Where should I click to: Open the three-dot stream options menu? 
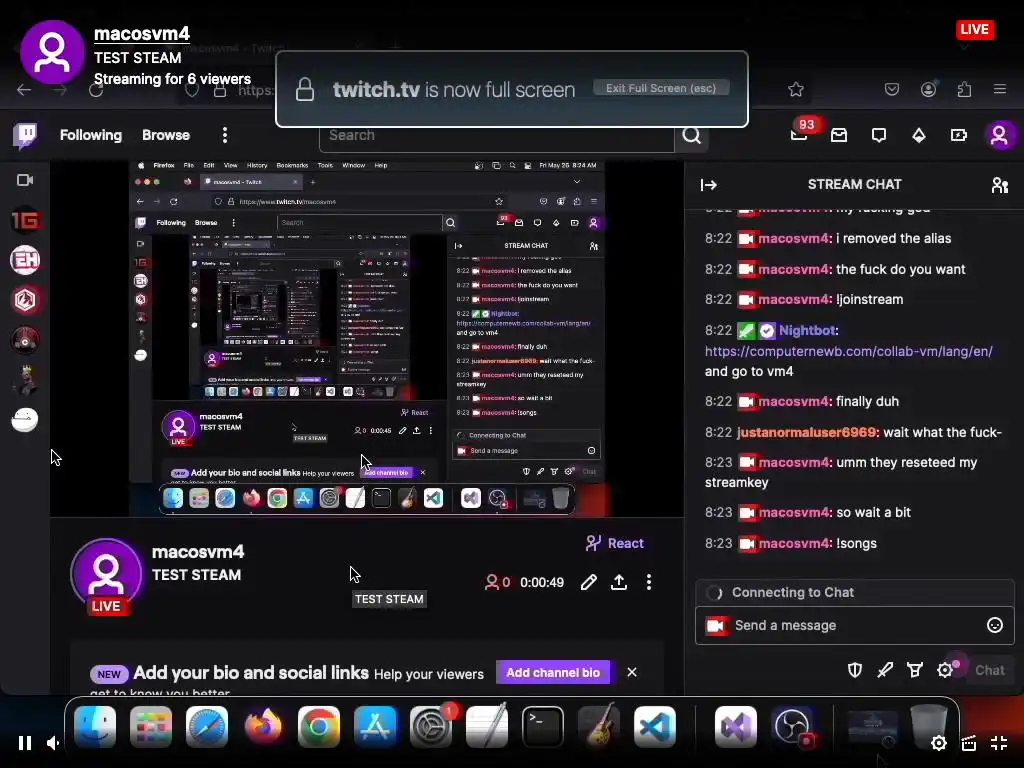point(648,583)
